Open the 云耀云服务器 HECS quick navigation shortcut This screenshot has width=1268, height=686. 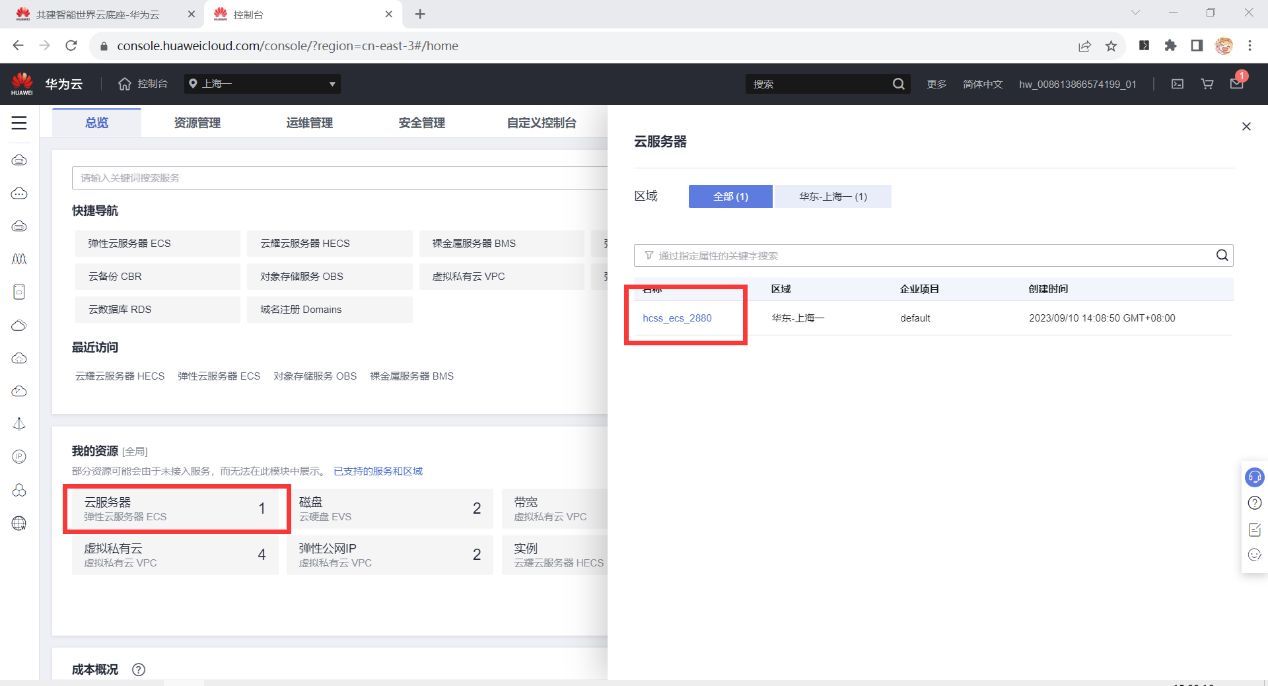click(329, 243)
